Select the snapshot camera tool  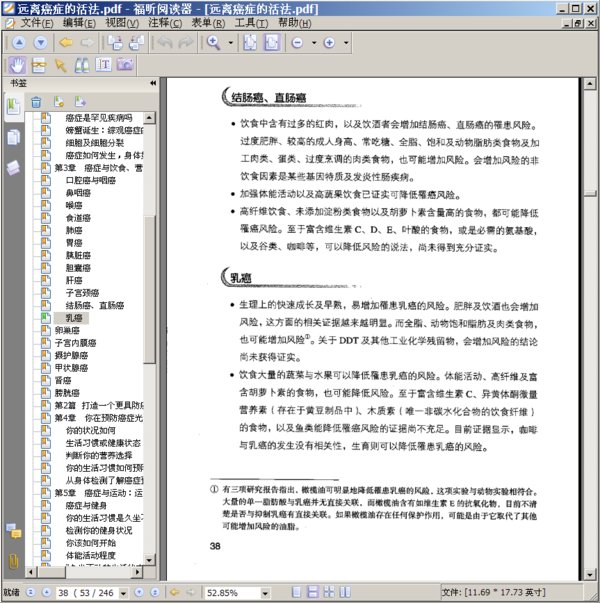pos(125,64)
